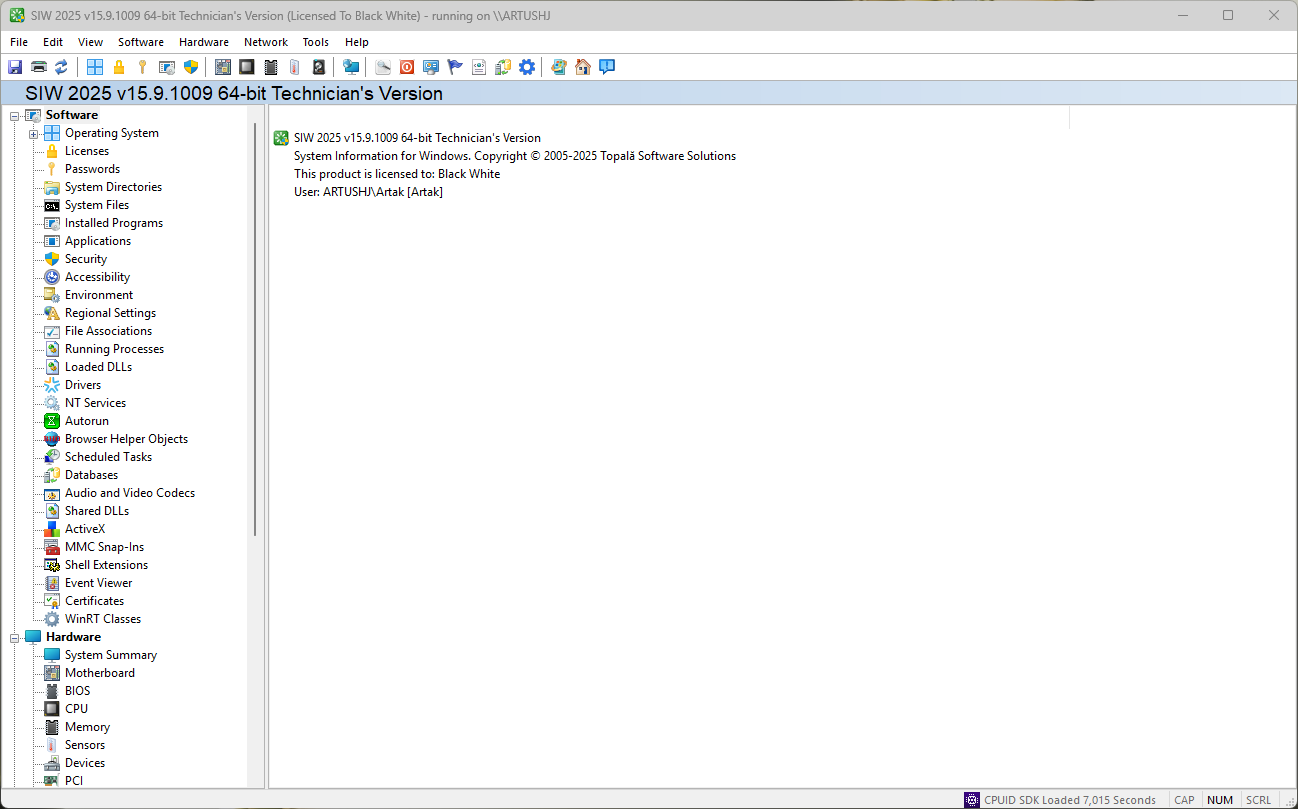Click the red power button toolbar icon
The image size is (1298, 809).
click(407, 67)
